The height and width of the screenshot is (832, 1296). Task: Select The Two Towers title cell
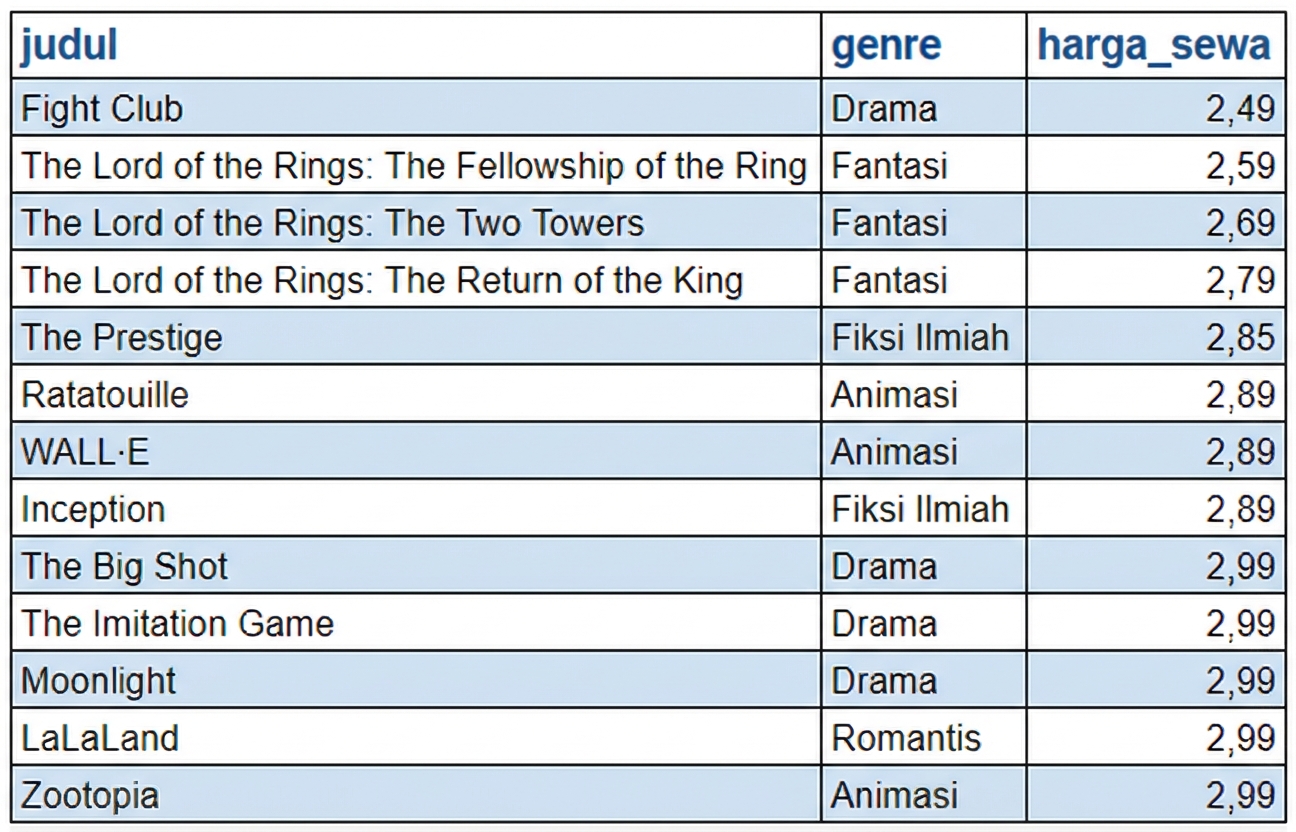pos(333,222)
